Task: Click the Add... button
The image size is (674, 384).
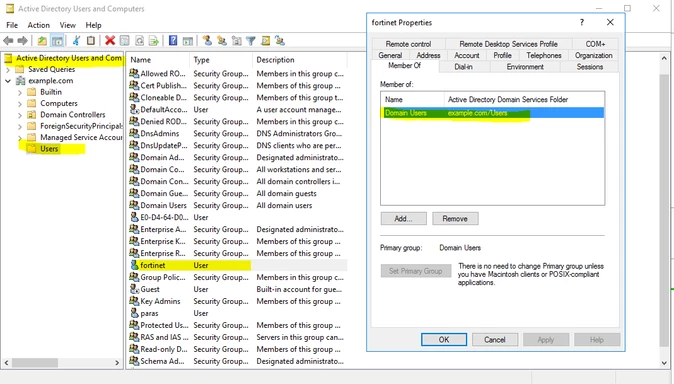Action: click(404, 218)
